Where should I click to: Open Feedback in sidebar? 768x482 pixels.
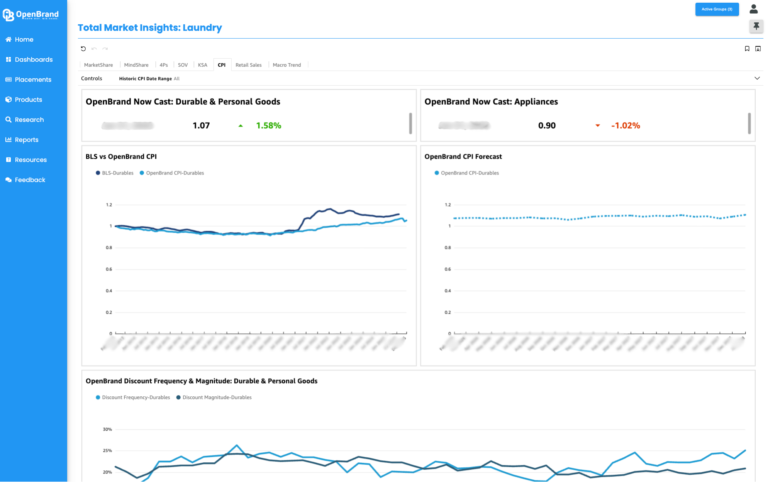tap(25, 180)
